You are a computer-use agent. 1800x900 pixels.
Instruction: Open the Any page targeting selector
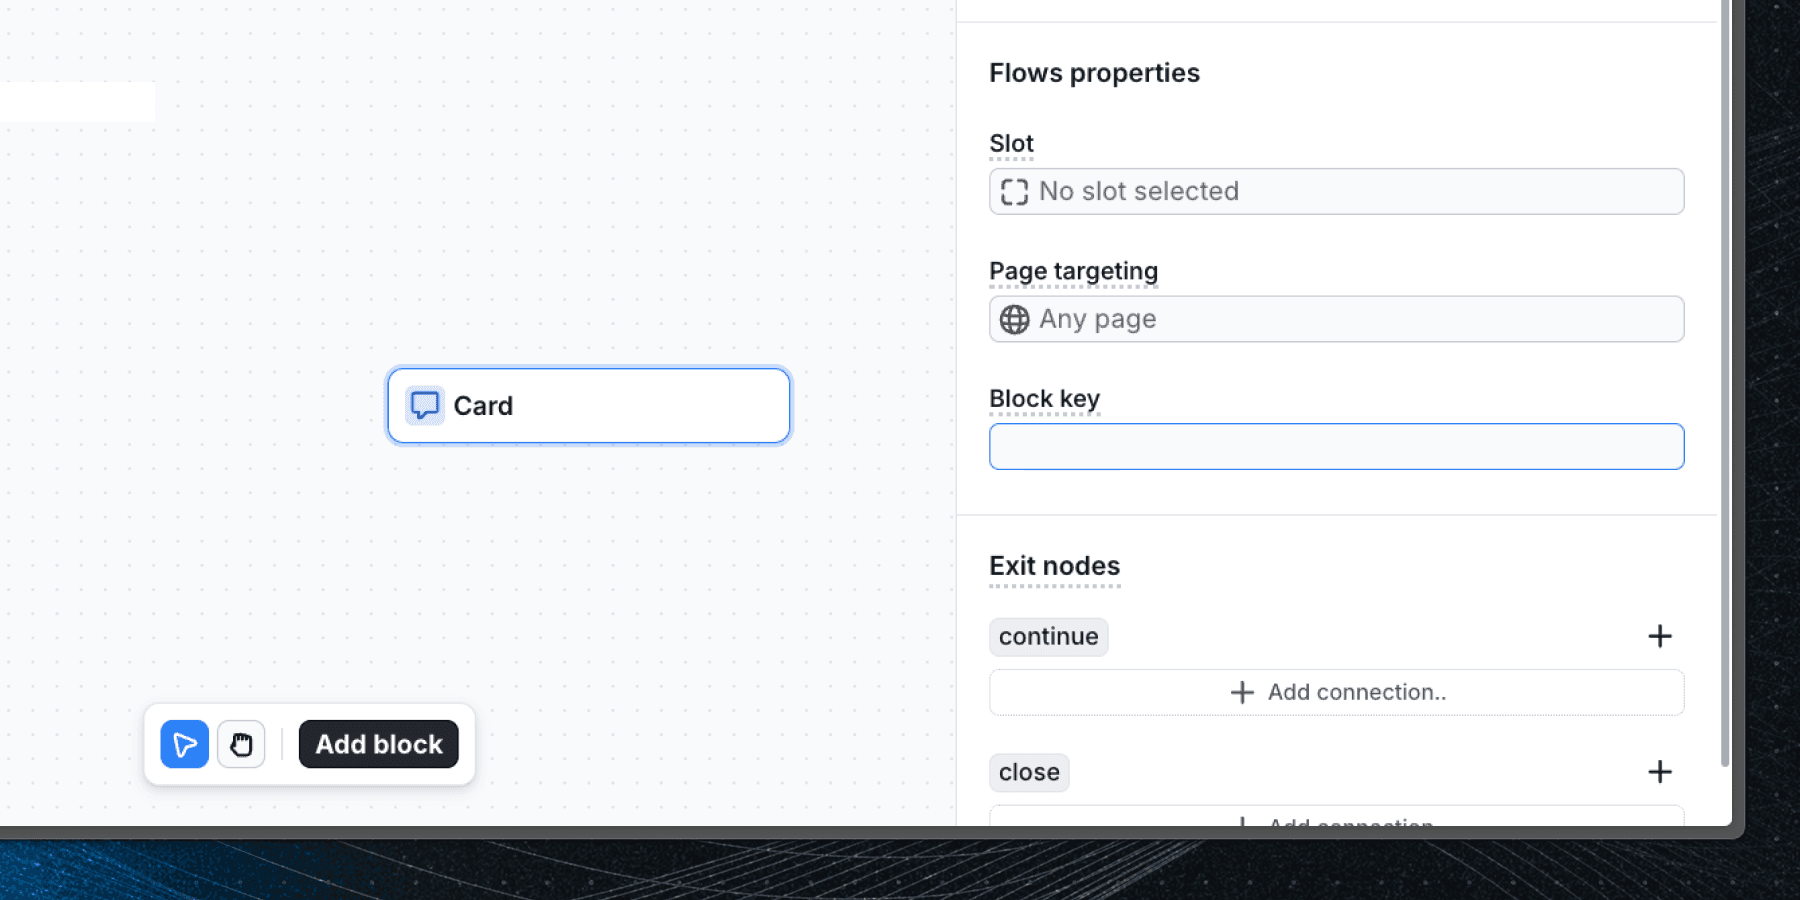tap(1337, 319)
